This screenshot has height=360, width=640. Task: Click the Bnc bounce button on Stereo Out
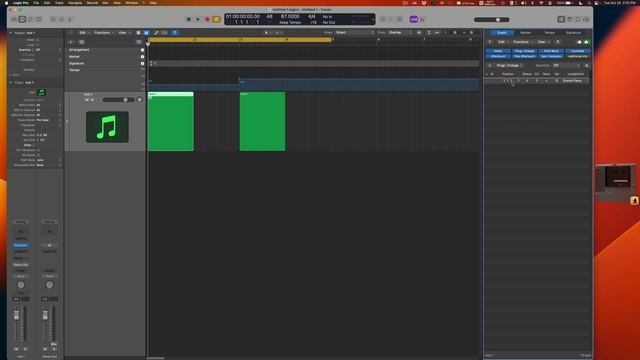(x=53, y=344)
